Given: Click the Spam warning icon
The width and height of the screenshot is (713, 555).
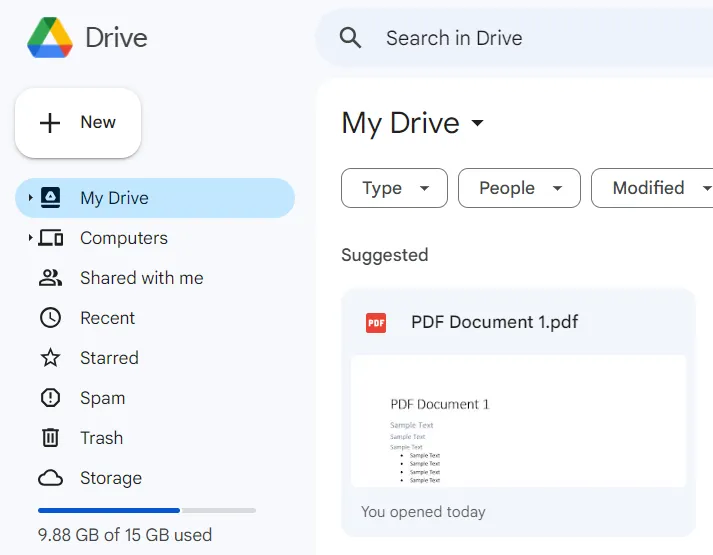Looking at the screenshot, I should 51,398.
